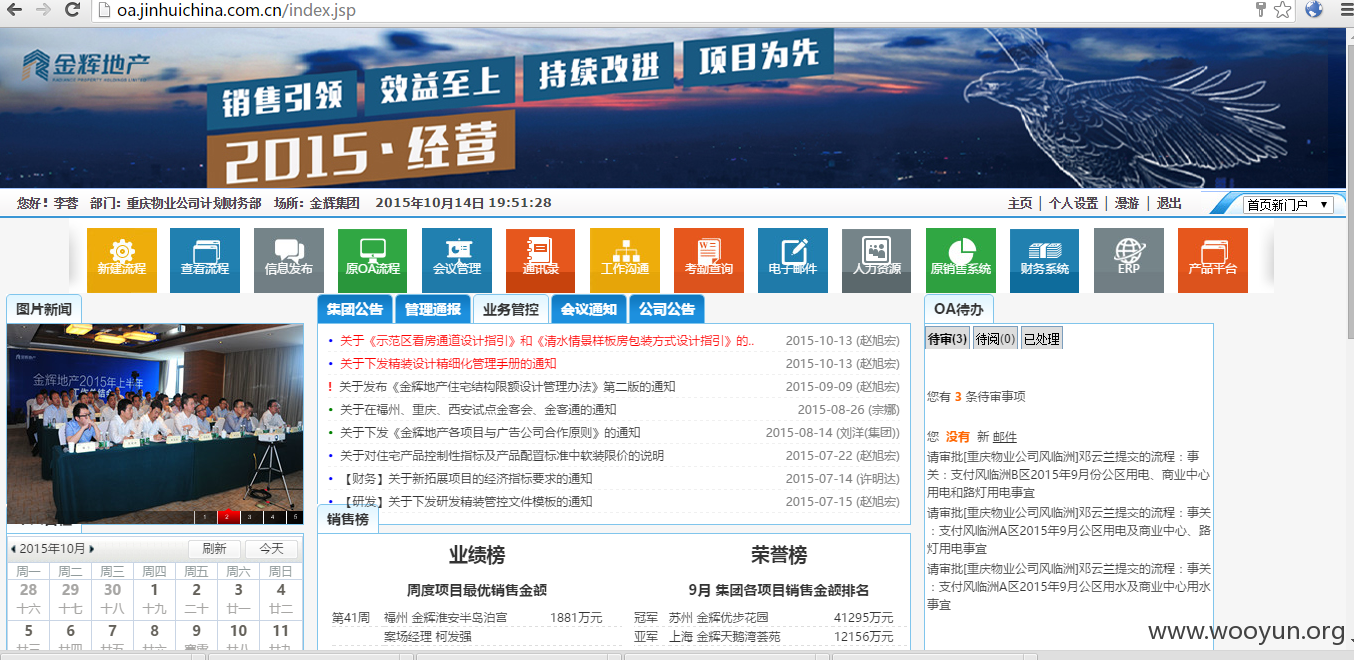Select slide 3 in news slideshow

(250, 517)
